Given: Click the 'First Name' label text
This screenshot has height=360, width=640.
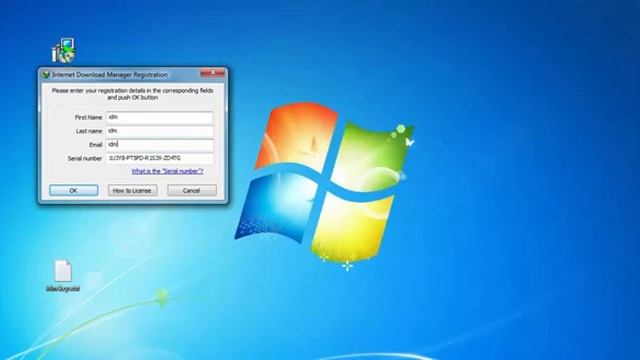Looking at the screenshot, I should tap(88, 118).
